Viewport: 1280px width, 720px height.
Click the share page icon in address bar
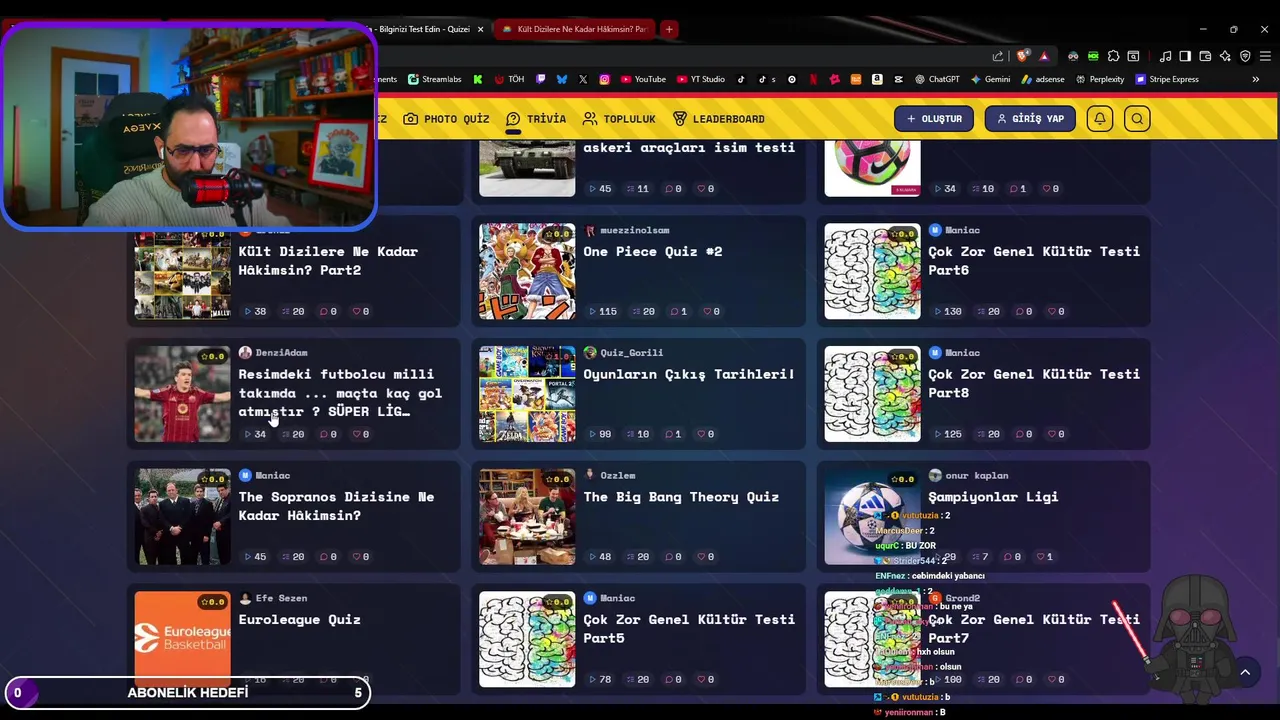pos(998,56)
